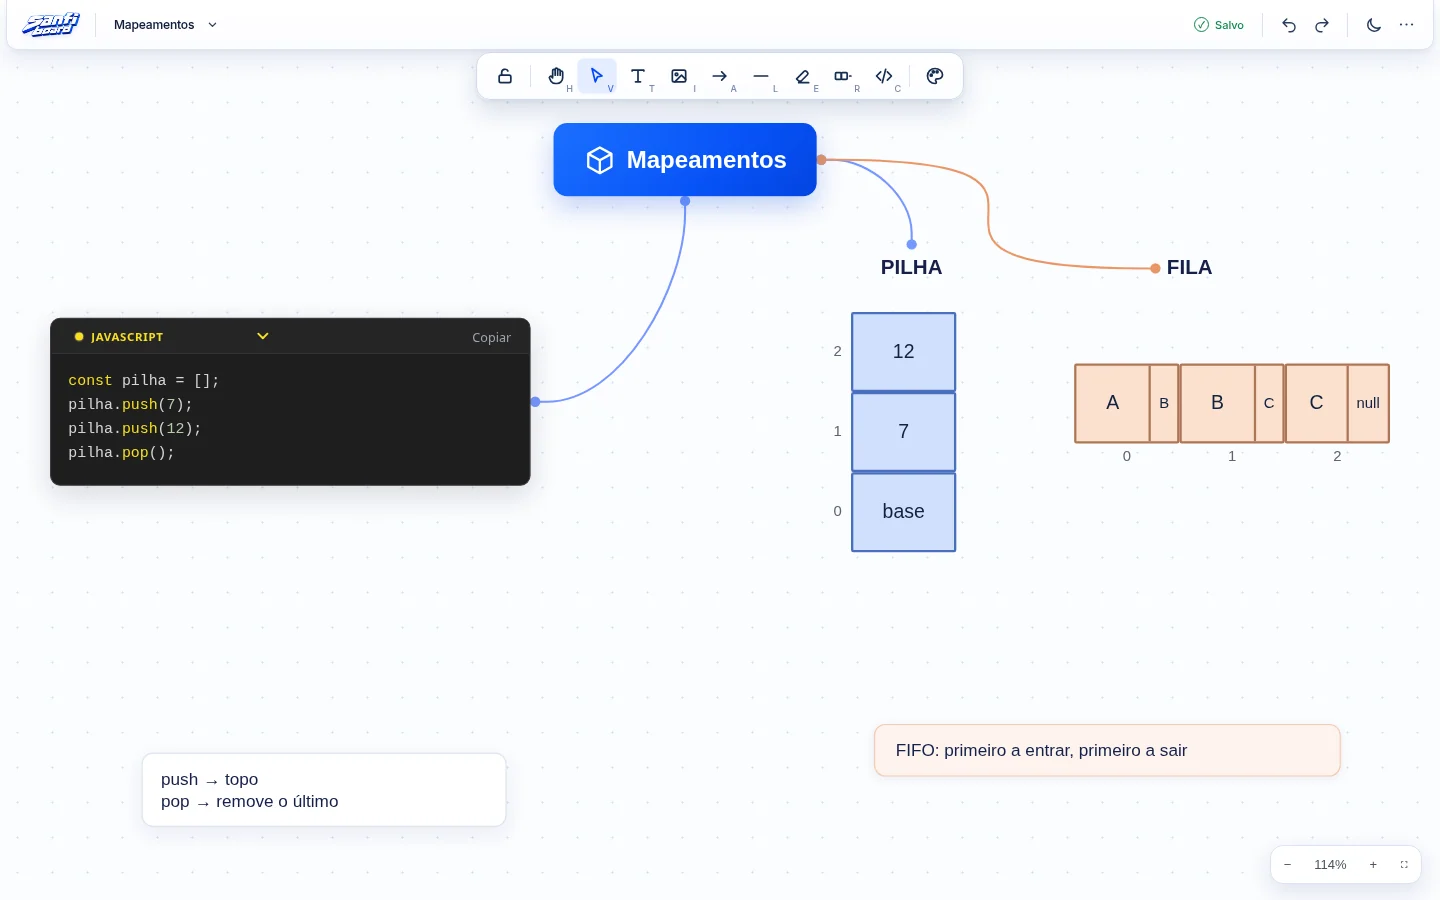
Task: Select the Arrow tool
Action: [720, 76]
